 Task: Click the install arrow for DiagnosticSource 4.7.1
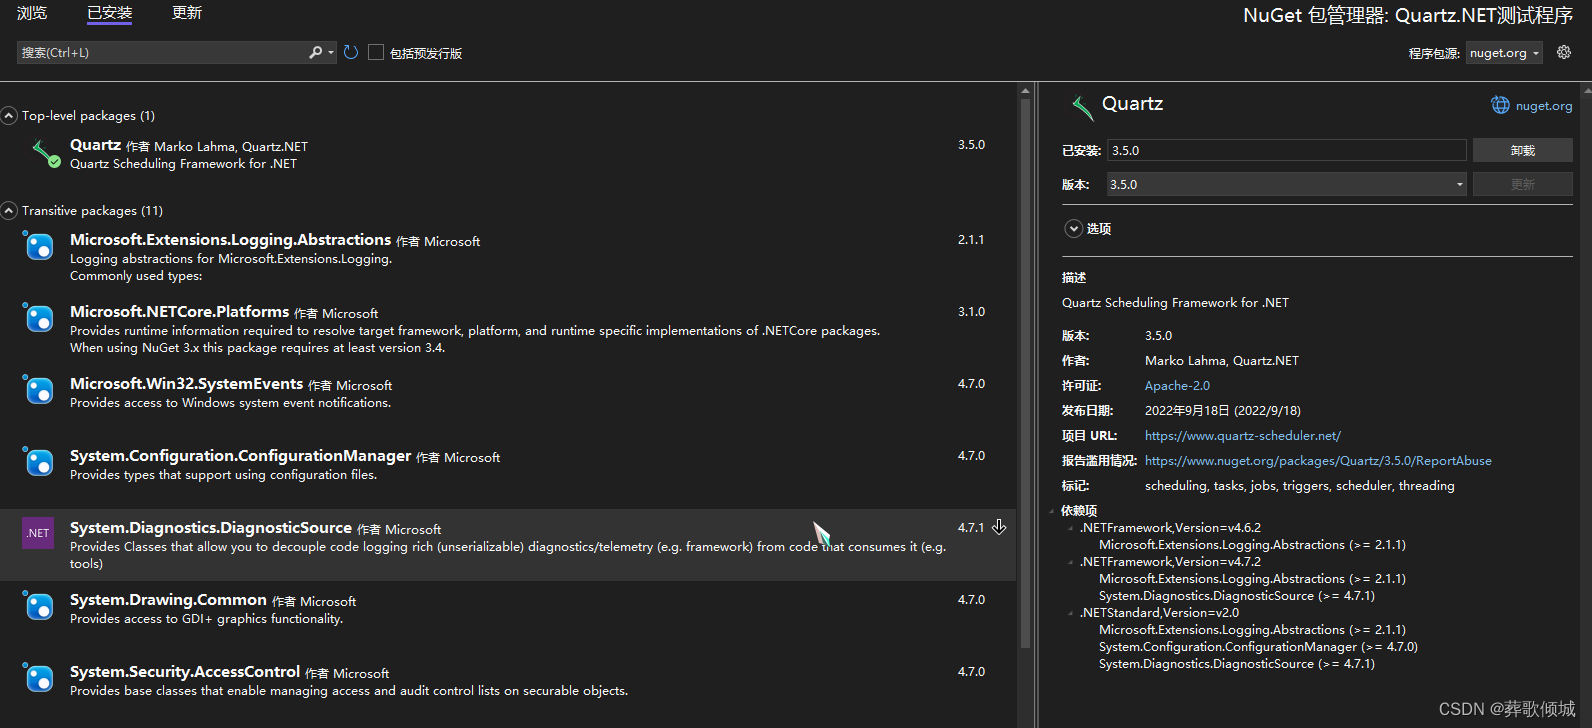[x=999, y=527]
